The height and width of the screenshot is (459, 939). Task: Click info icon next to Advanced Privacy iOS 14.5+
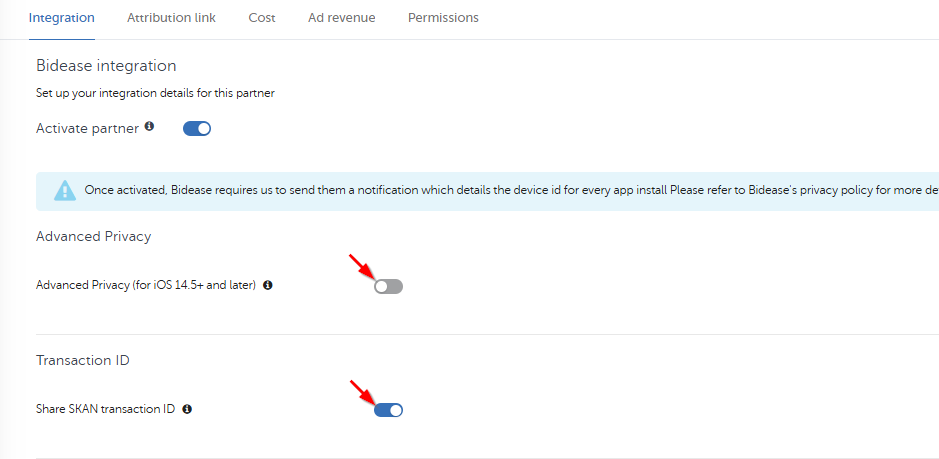268,285
